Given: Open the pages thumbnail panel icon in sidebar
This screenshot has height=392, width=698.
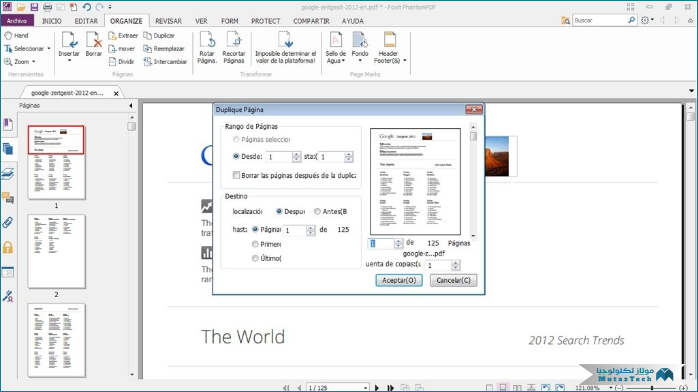Looking at the screenshot, I should [x=8, y=149].
